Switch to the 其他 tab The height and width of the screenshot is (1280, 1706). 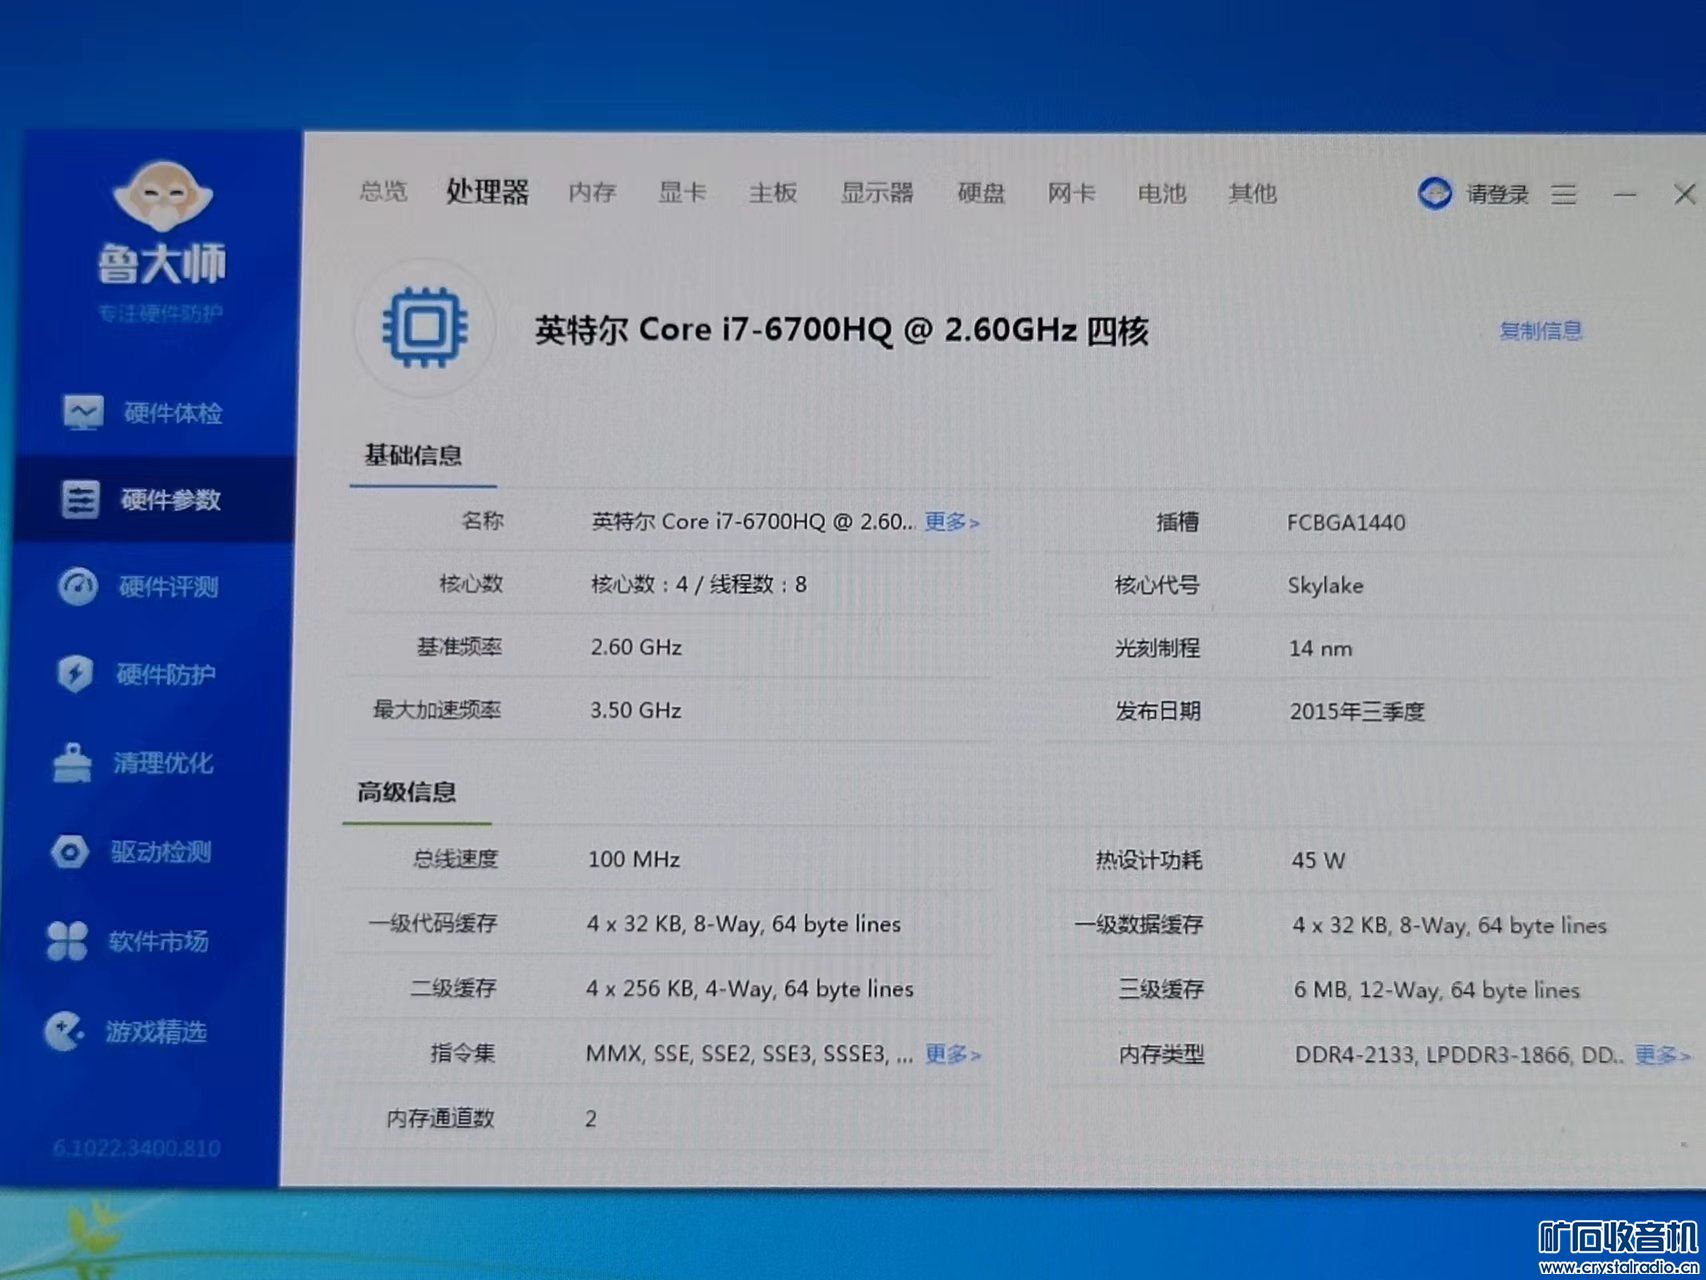point(1252,192)
